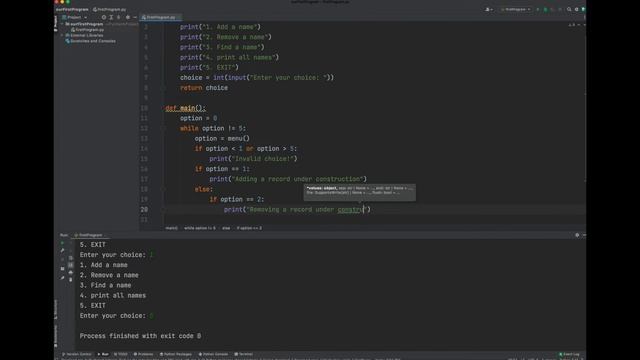Click firstProgram.py in navigation bar
This screenshot has height=360, width=640.
pyautogui.click(x=109, y=9)
